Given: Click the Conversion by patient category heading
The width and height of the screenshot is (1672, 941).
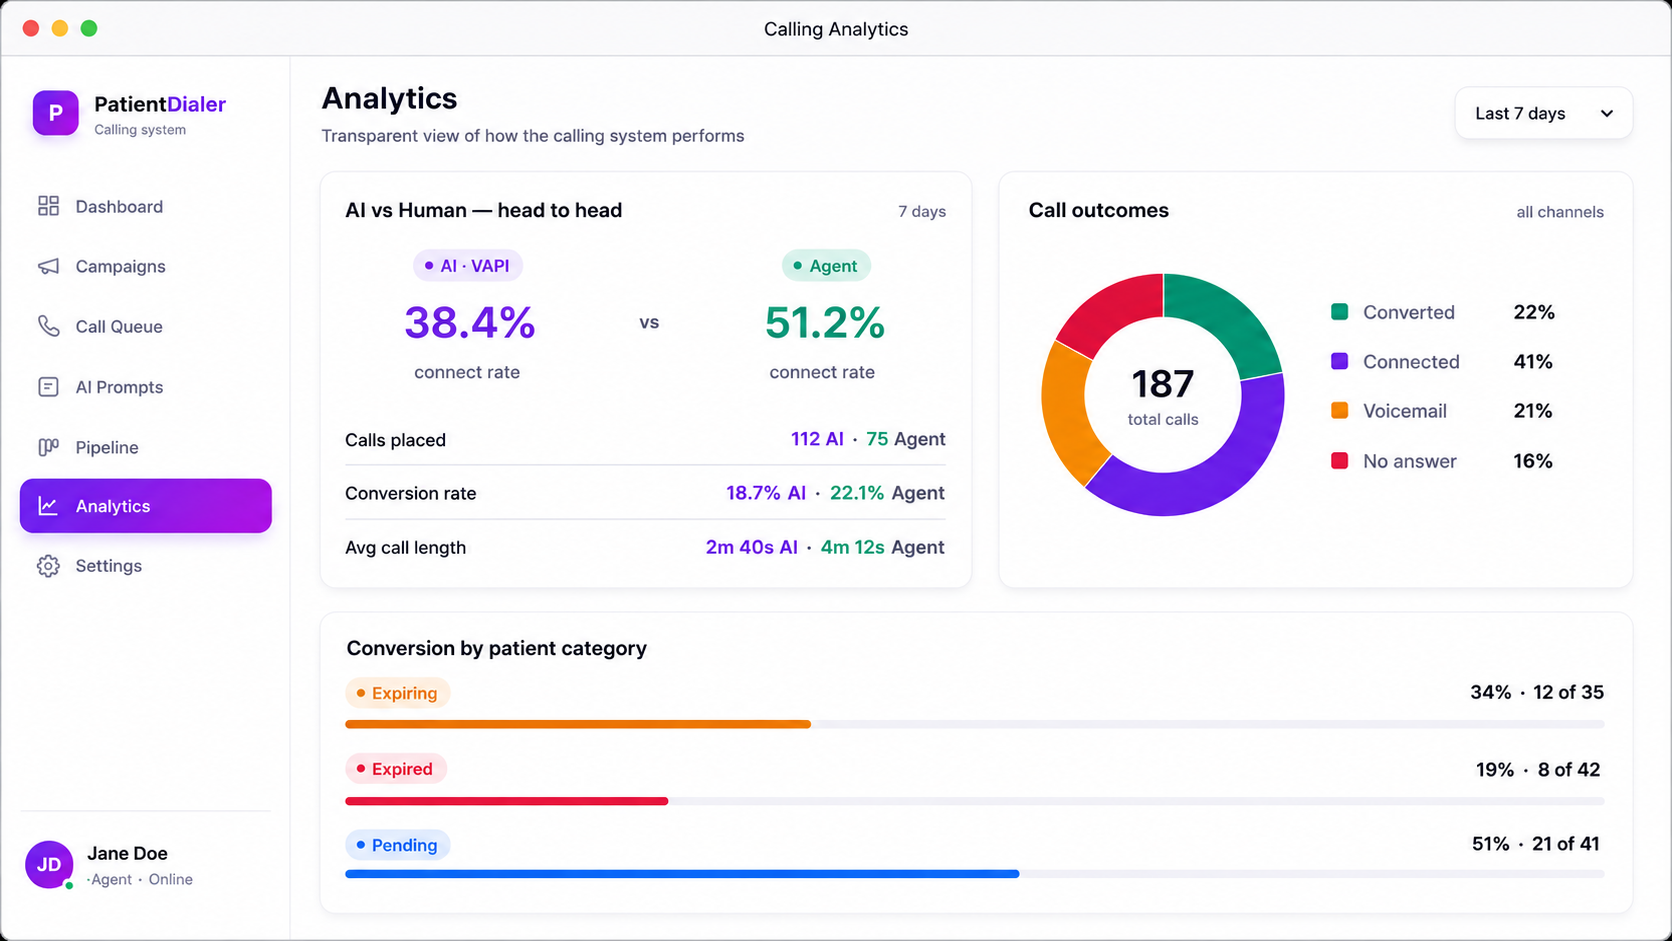Looking at the screenshot, I should (x=497, y=648).
